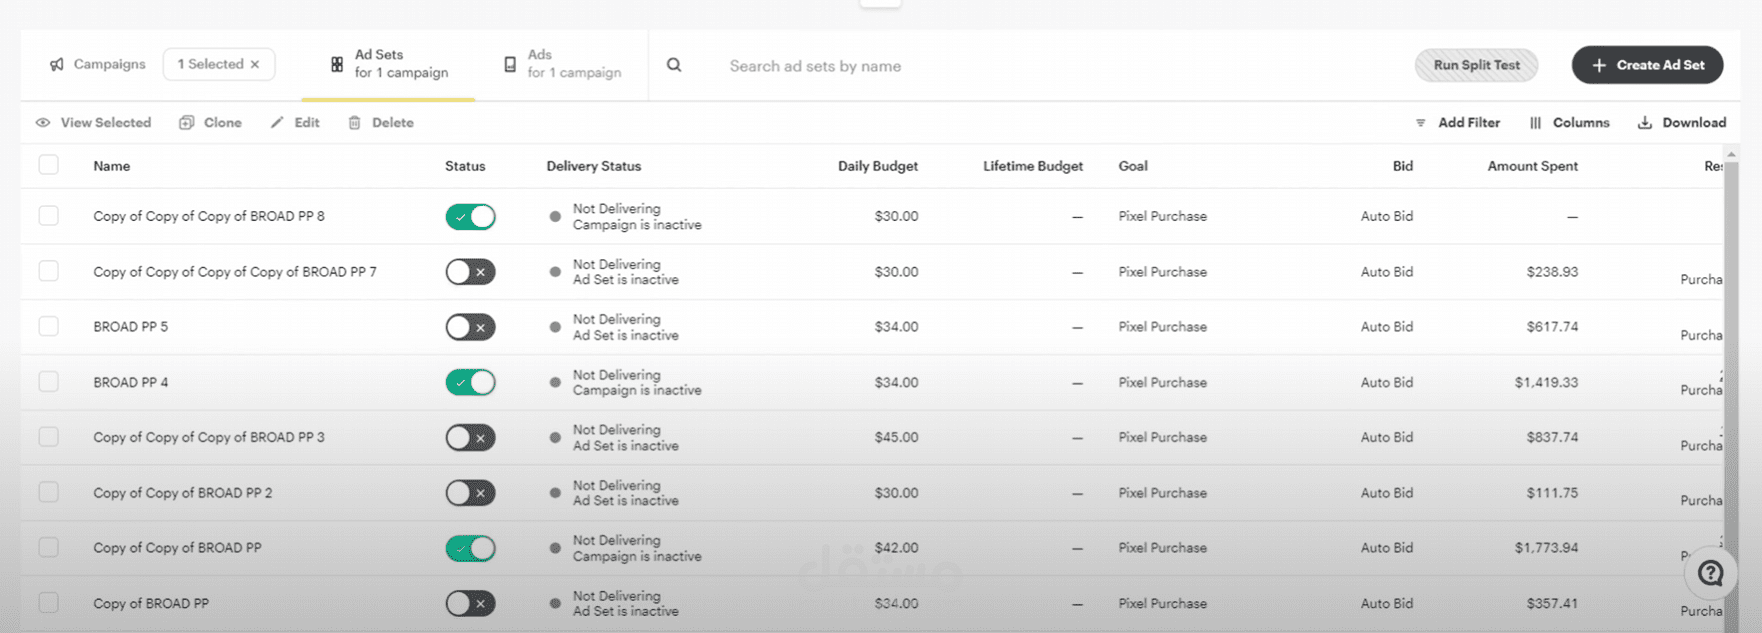The image size is (1762, 633).
Task: Open the help chat bubble icon
Action: [x=1710, y=573]
